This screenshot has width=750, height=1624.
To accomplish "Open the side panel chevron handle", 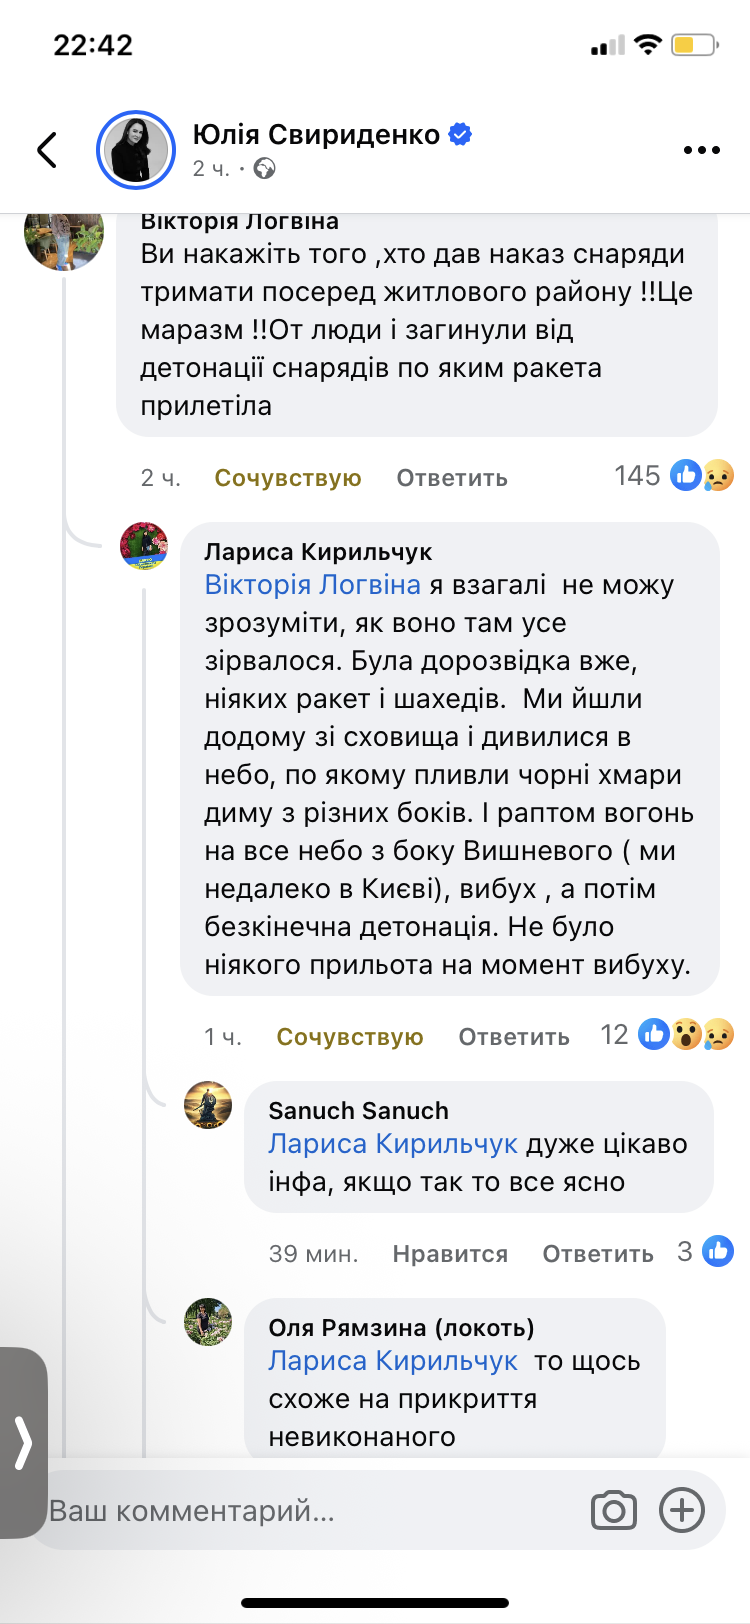I will point(23,1443).
